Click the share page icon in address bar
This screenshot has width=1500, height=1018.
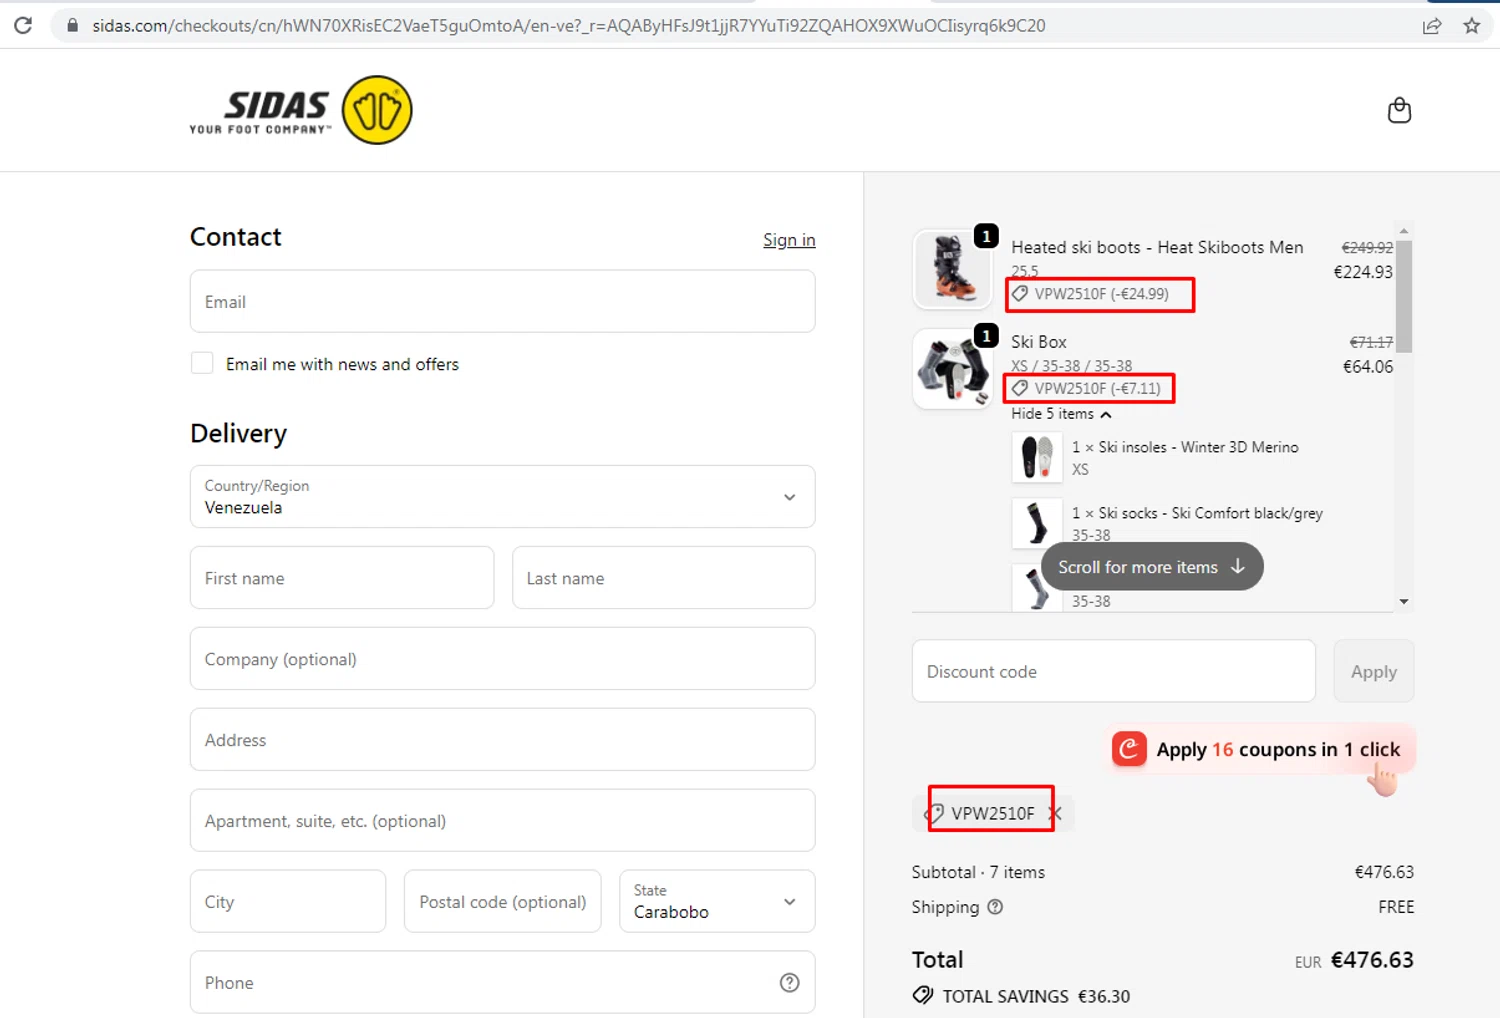1432,26
